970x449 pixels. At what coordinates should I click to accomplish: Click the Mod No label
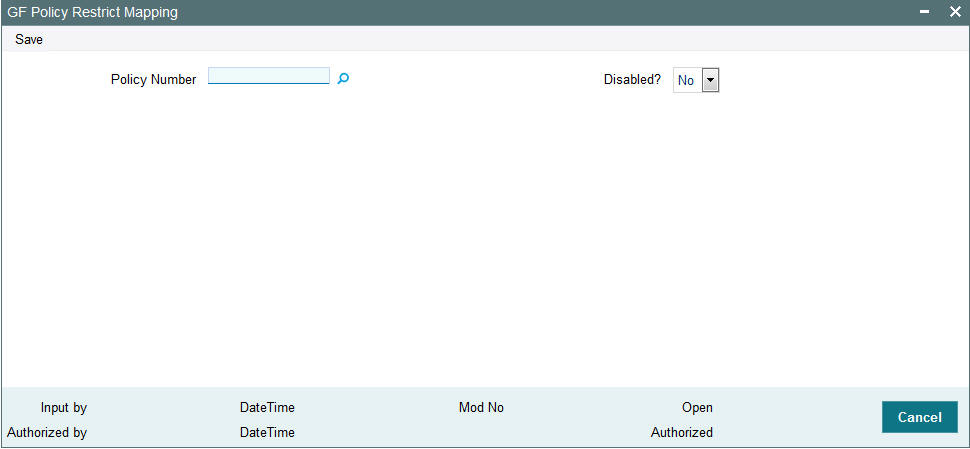point(481,408)
